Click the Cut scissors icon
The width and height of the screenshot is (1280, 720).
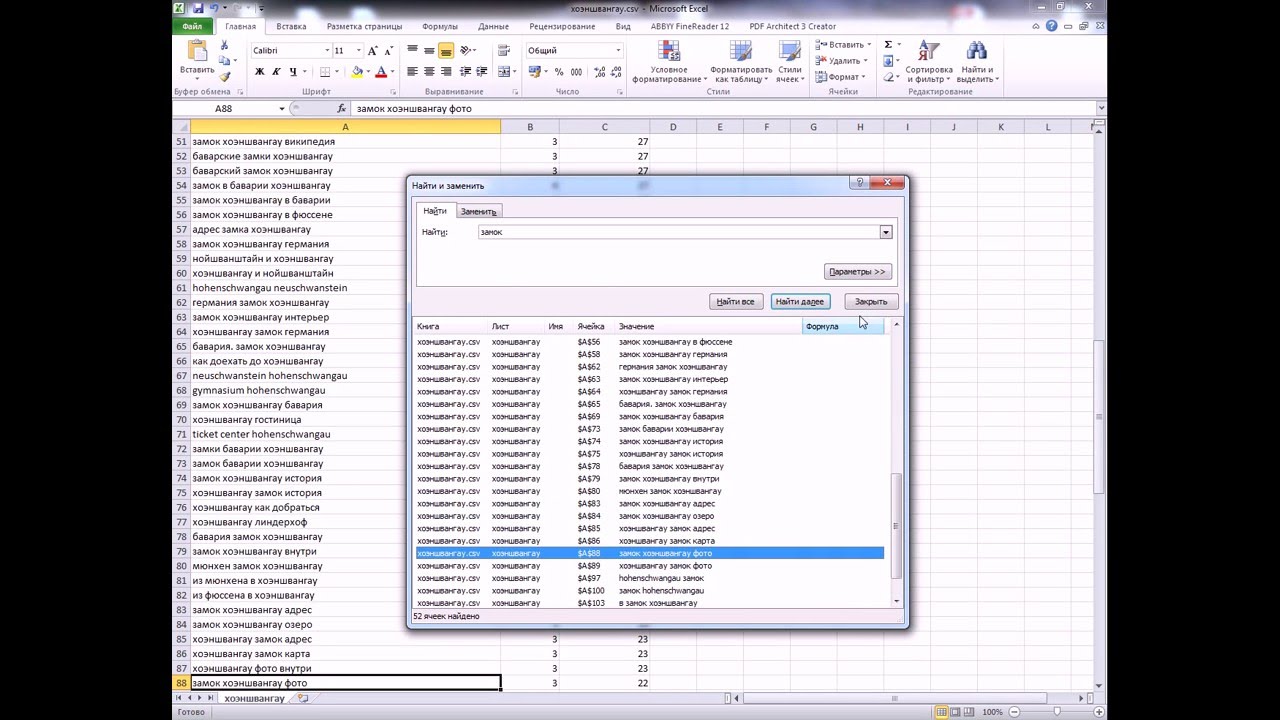(x=225, y=46)
